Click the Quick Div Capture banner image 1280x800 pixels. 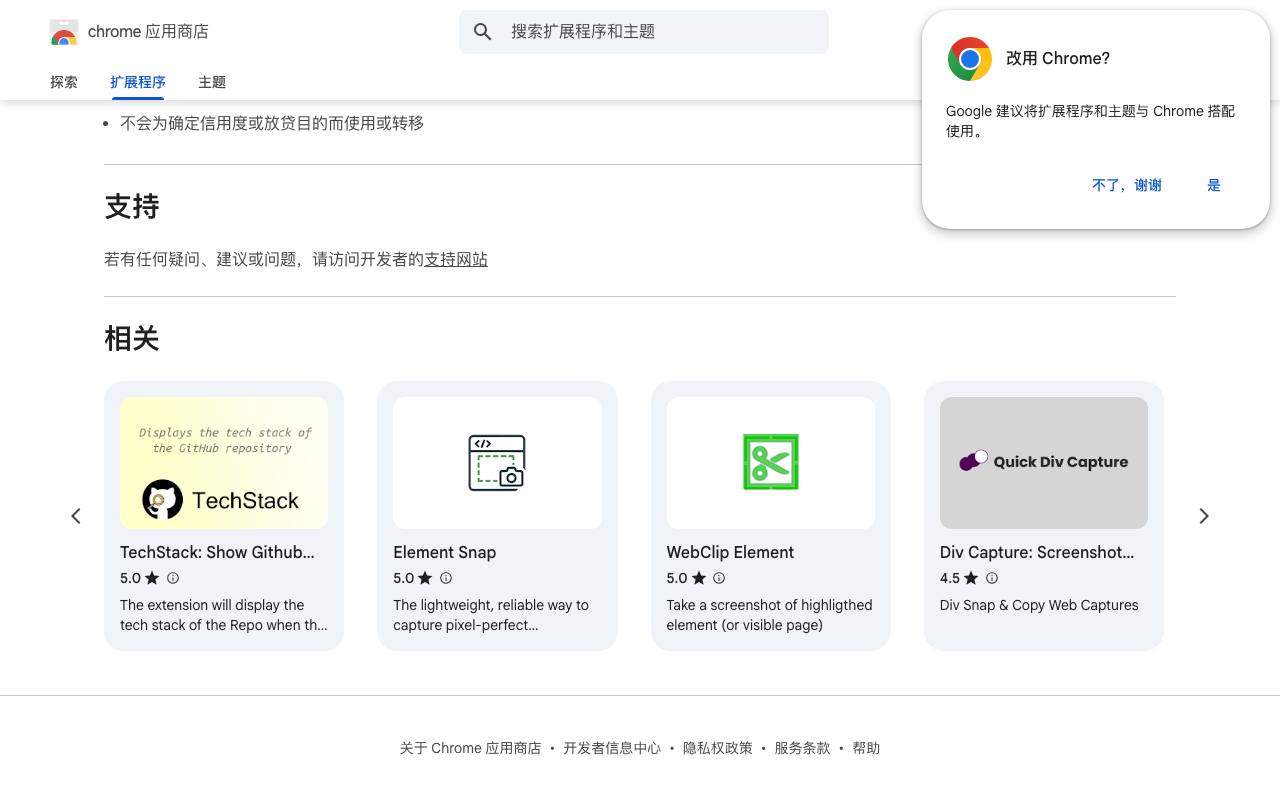click(x=1044, y=463)
